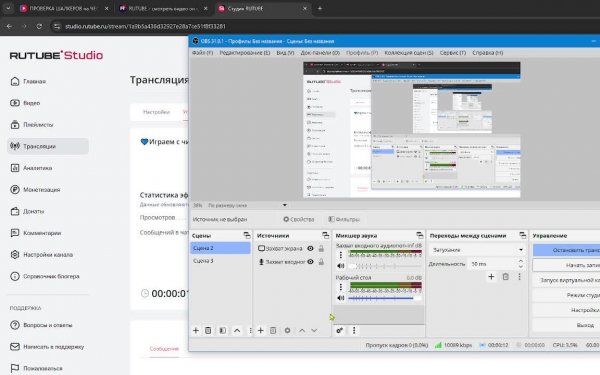600x375 pixels.
Task: Click the Режим студии button
Action: pos(566,295)
